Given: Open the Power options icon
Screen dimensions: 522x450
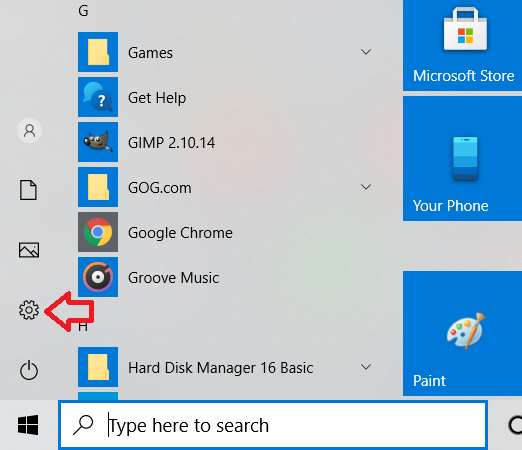Looking at the screenshot, I should pyautogui.click(x=29, y=370).
